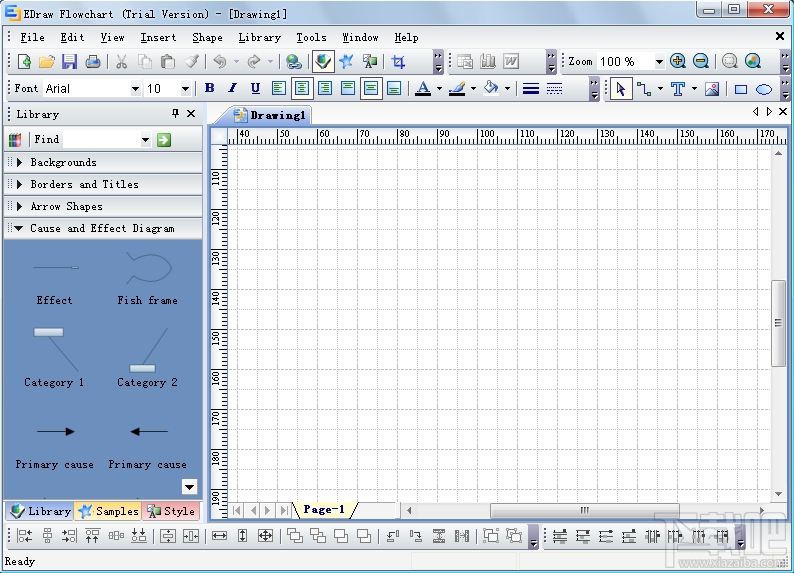Open the Insert menu
Screen dimensions: 794x573
(158, 37)
